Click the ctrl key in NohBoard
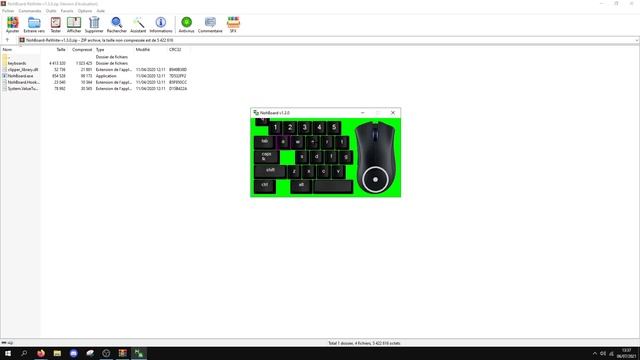Screen dimensions: 640x360 [265, 186]
